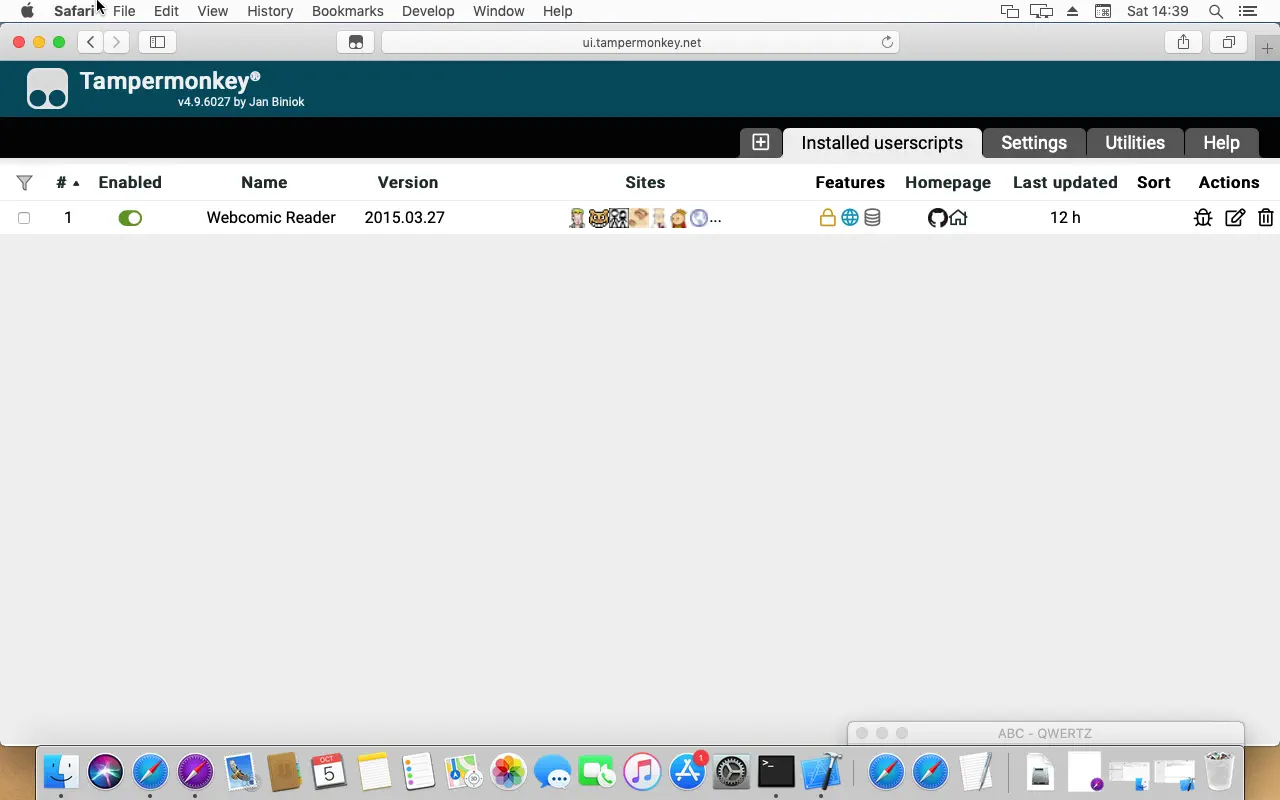Edit the Webcomic Reader script via pencil icon

pyautogui.click(x=1235, y=217)
